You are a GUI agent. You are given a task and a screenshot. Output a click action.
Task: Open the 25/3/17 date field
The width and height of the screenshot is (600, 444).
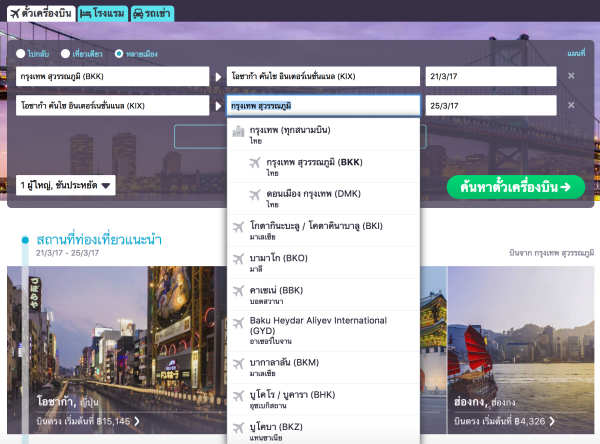click(491, 106)
